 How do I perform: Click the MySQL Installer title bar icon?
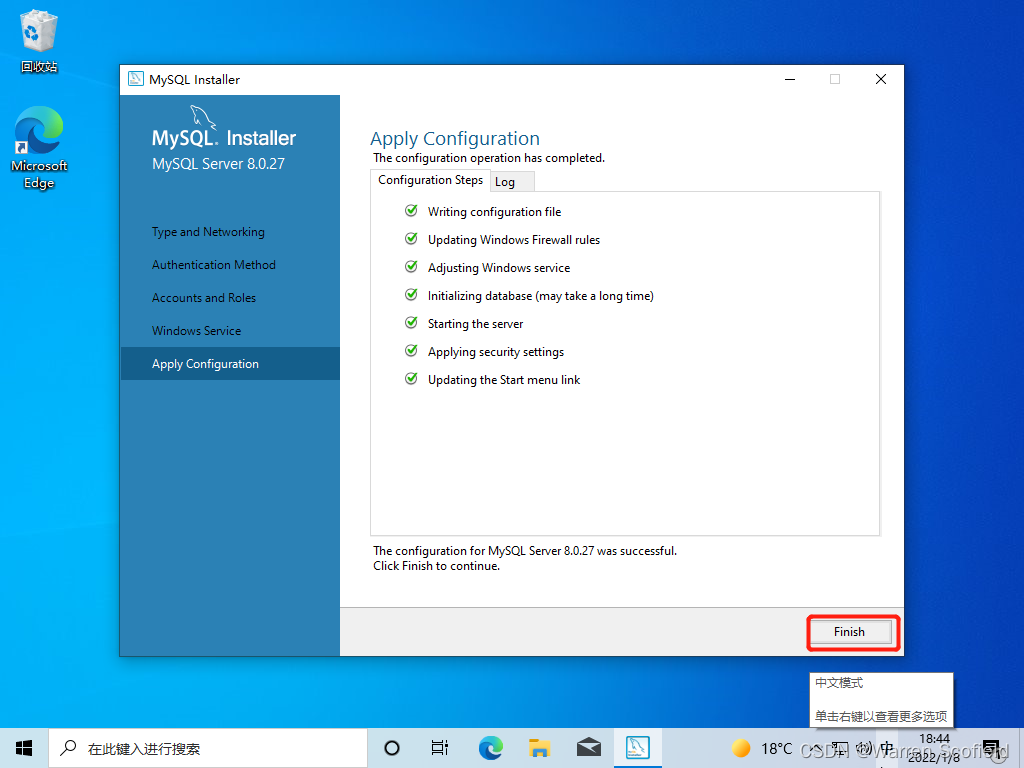136,79
